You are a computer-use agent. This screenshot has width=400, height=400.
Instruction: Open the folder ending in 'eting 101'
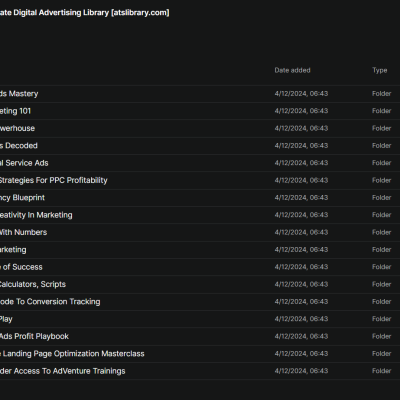pyautogui.click(x=15, y=111)
